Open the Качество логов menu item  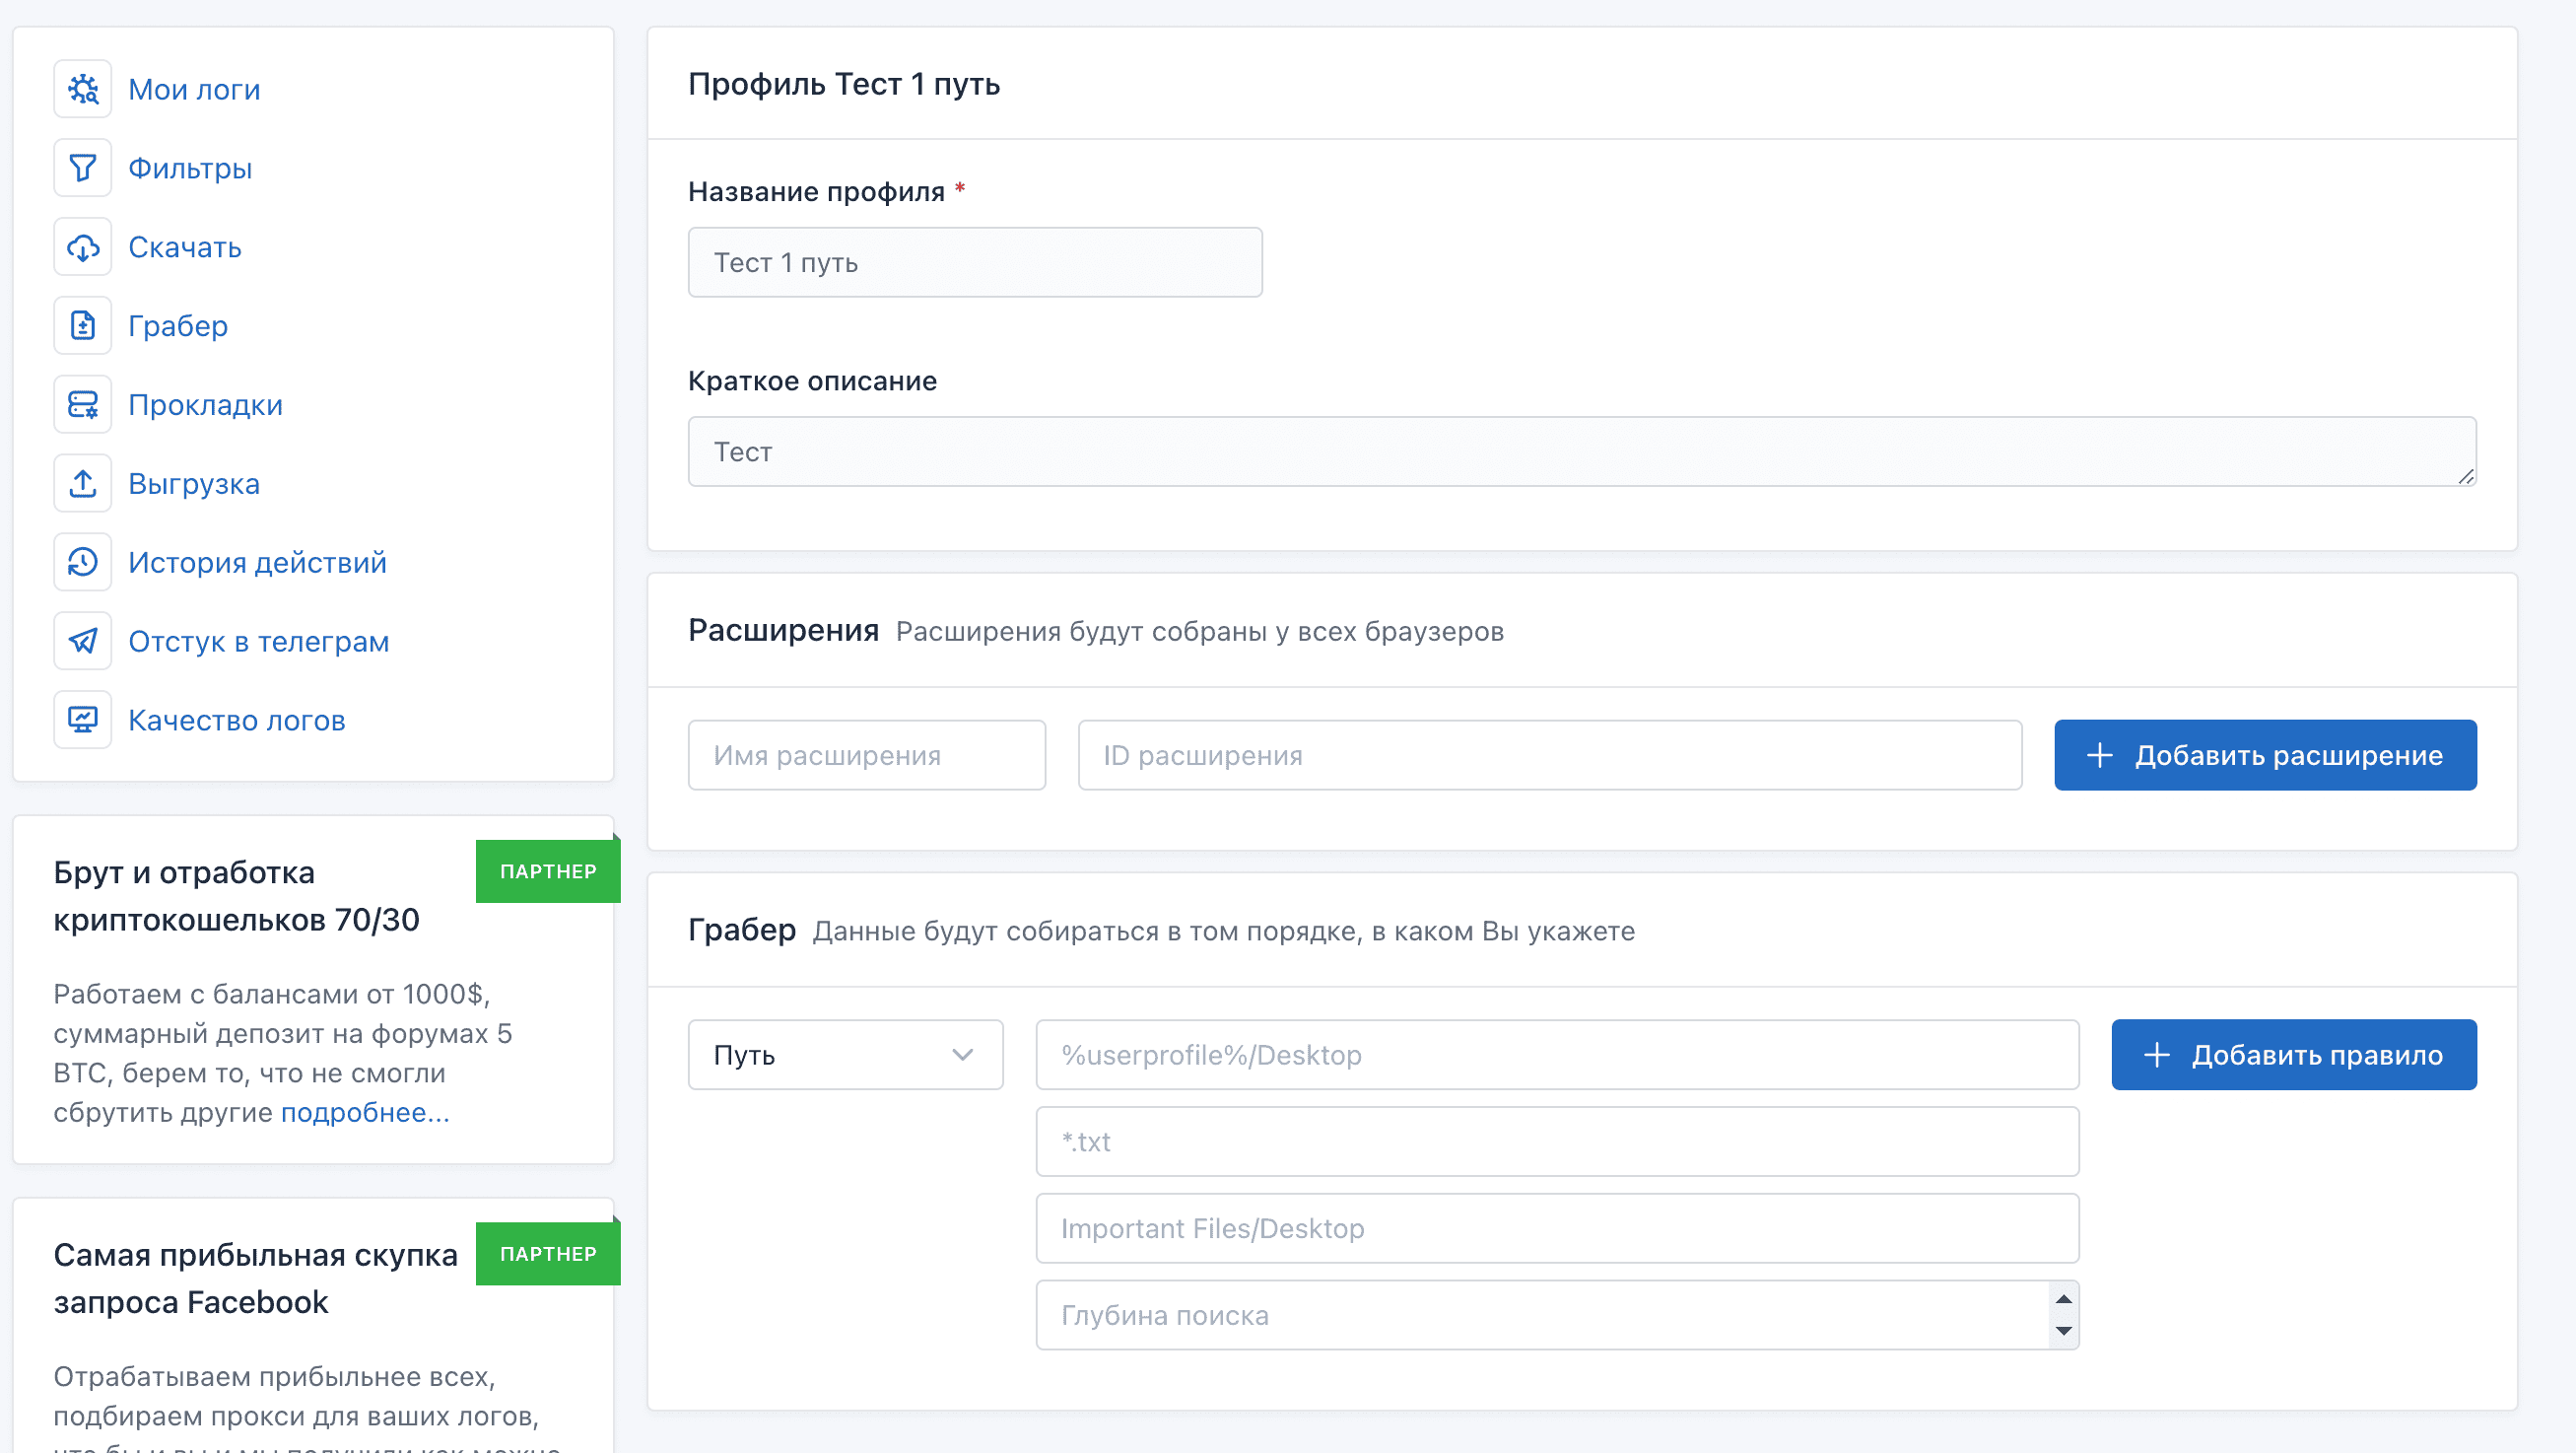coord(236,721)
